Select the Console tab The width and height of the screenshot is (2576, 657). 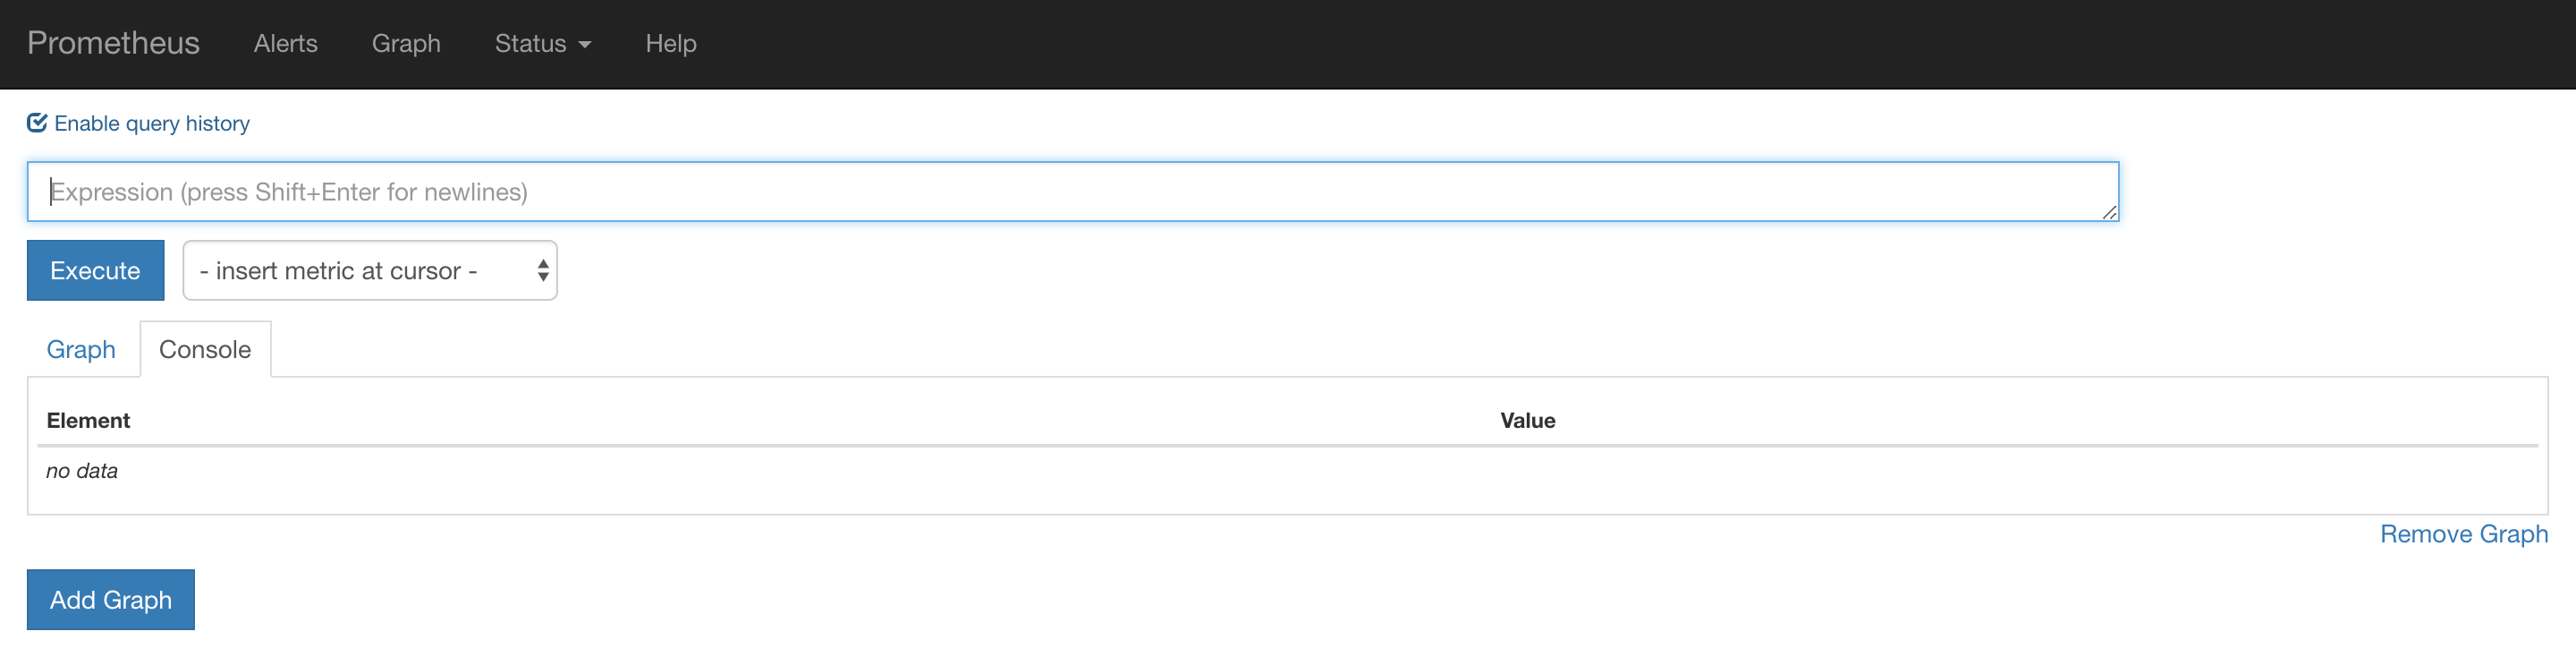(x=205, y=349)
